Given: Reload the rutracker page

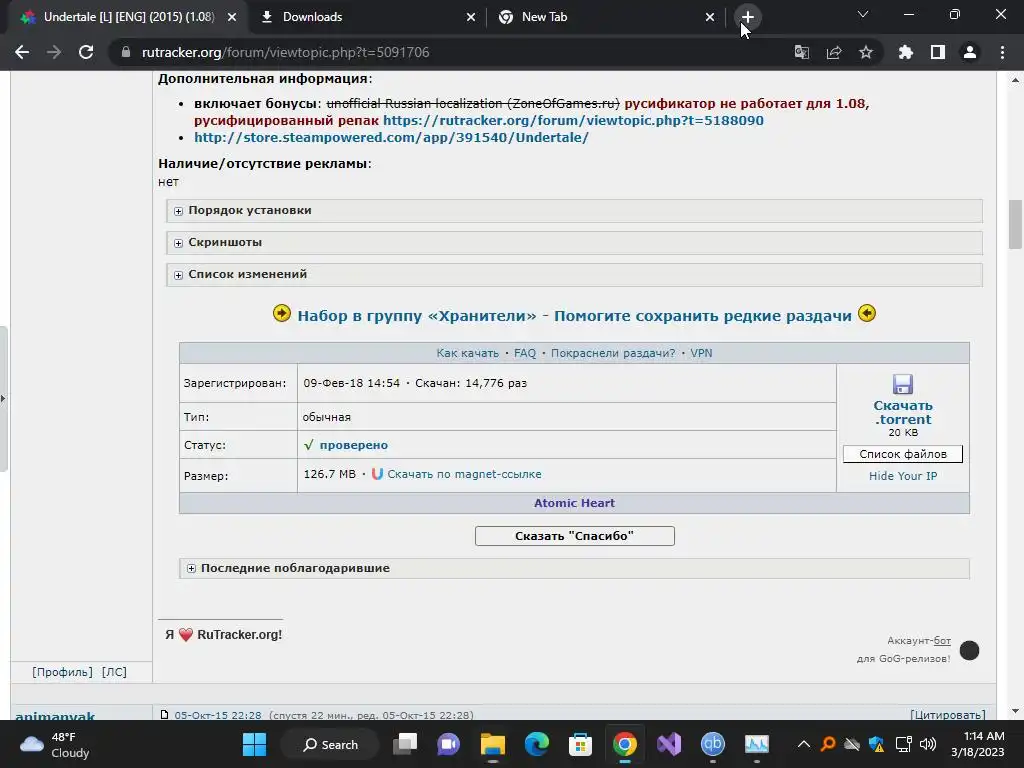Looking at the screenshot, I should click(x=86, y=52).
